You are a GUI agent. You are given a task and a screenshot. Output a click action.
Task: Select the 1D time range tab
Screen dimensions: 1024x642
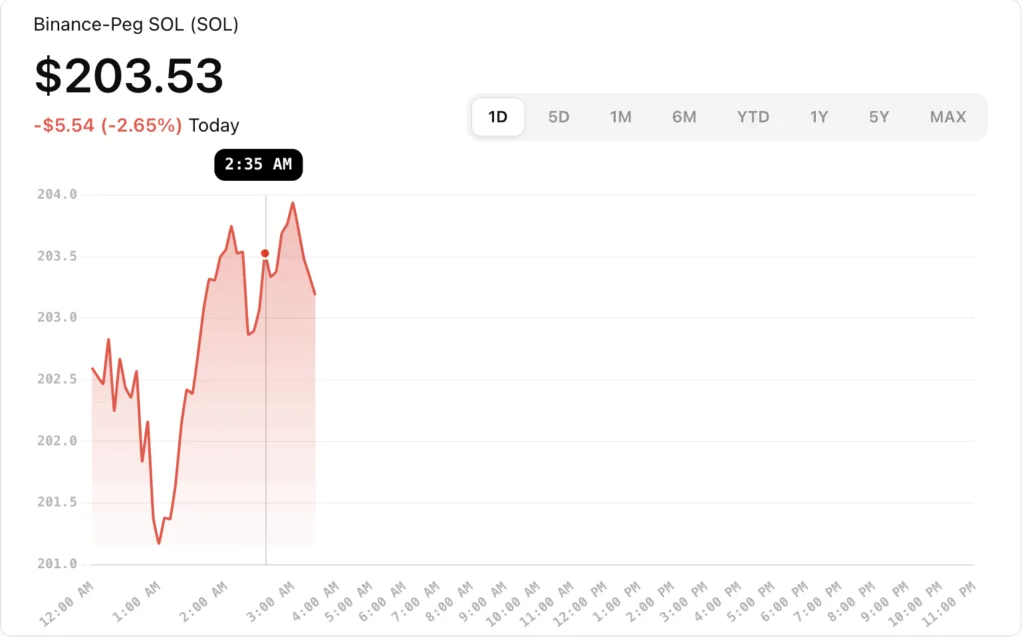(x=498, y=117)
